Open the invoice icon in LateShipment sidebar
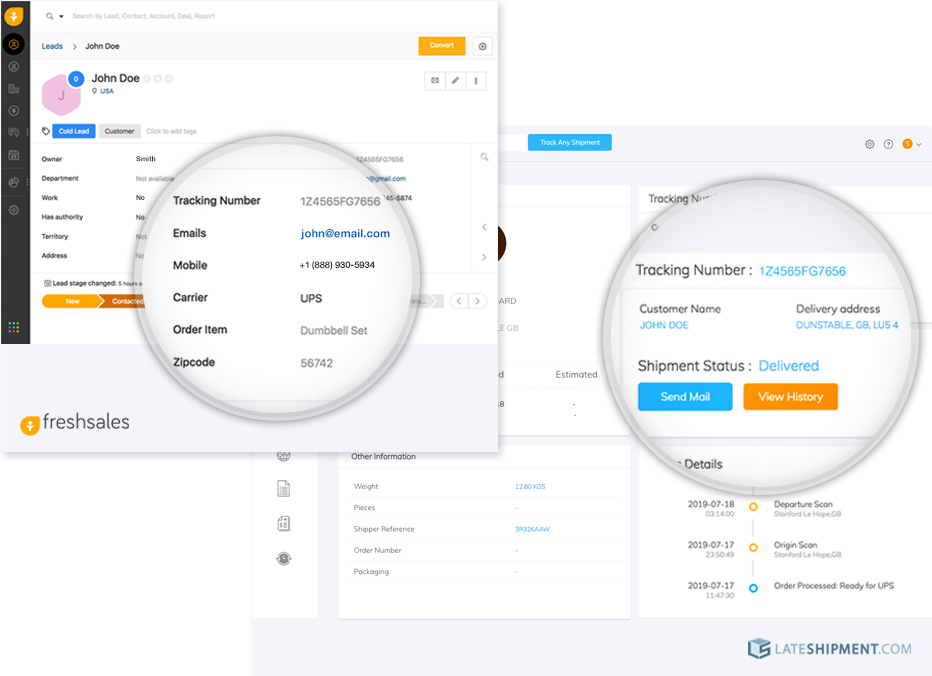 tap(284, 523)
